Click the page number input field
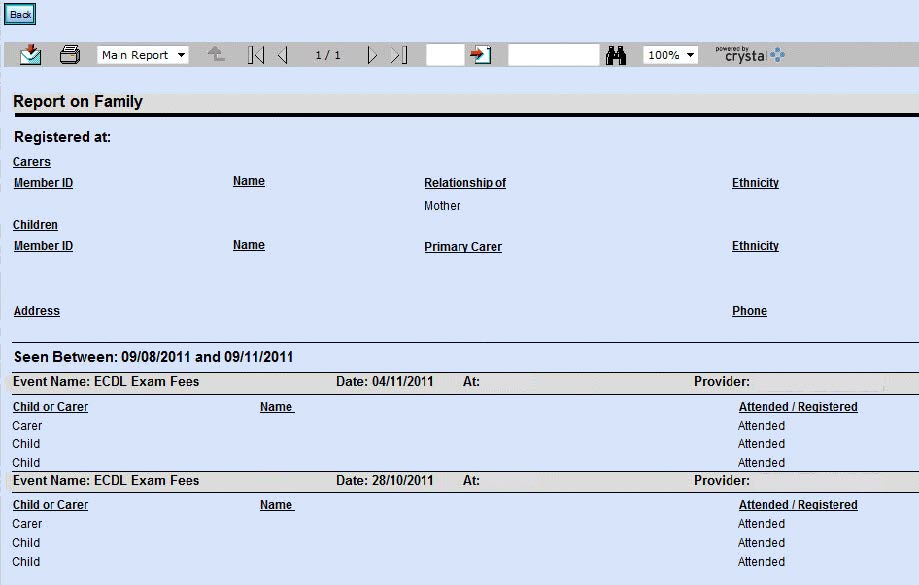 coord(444,55)
